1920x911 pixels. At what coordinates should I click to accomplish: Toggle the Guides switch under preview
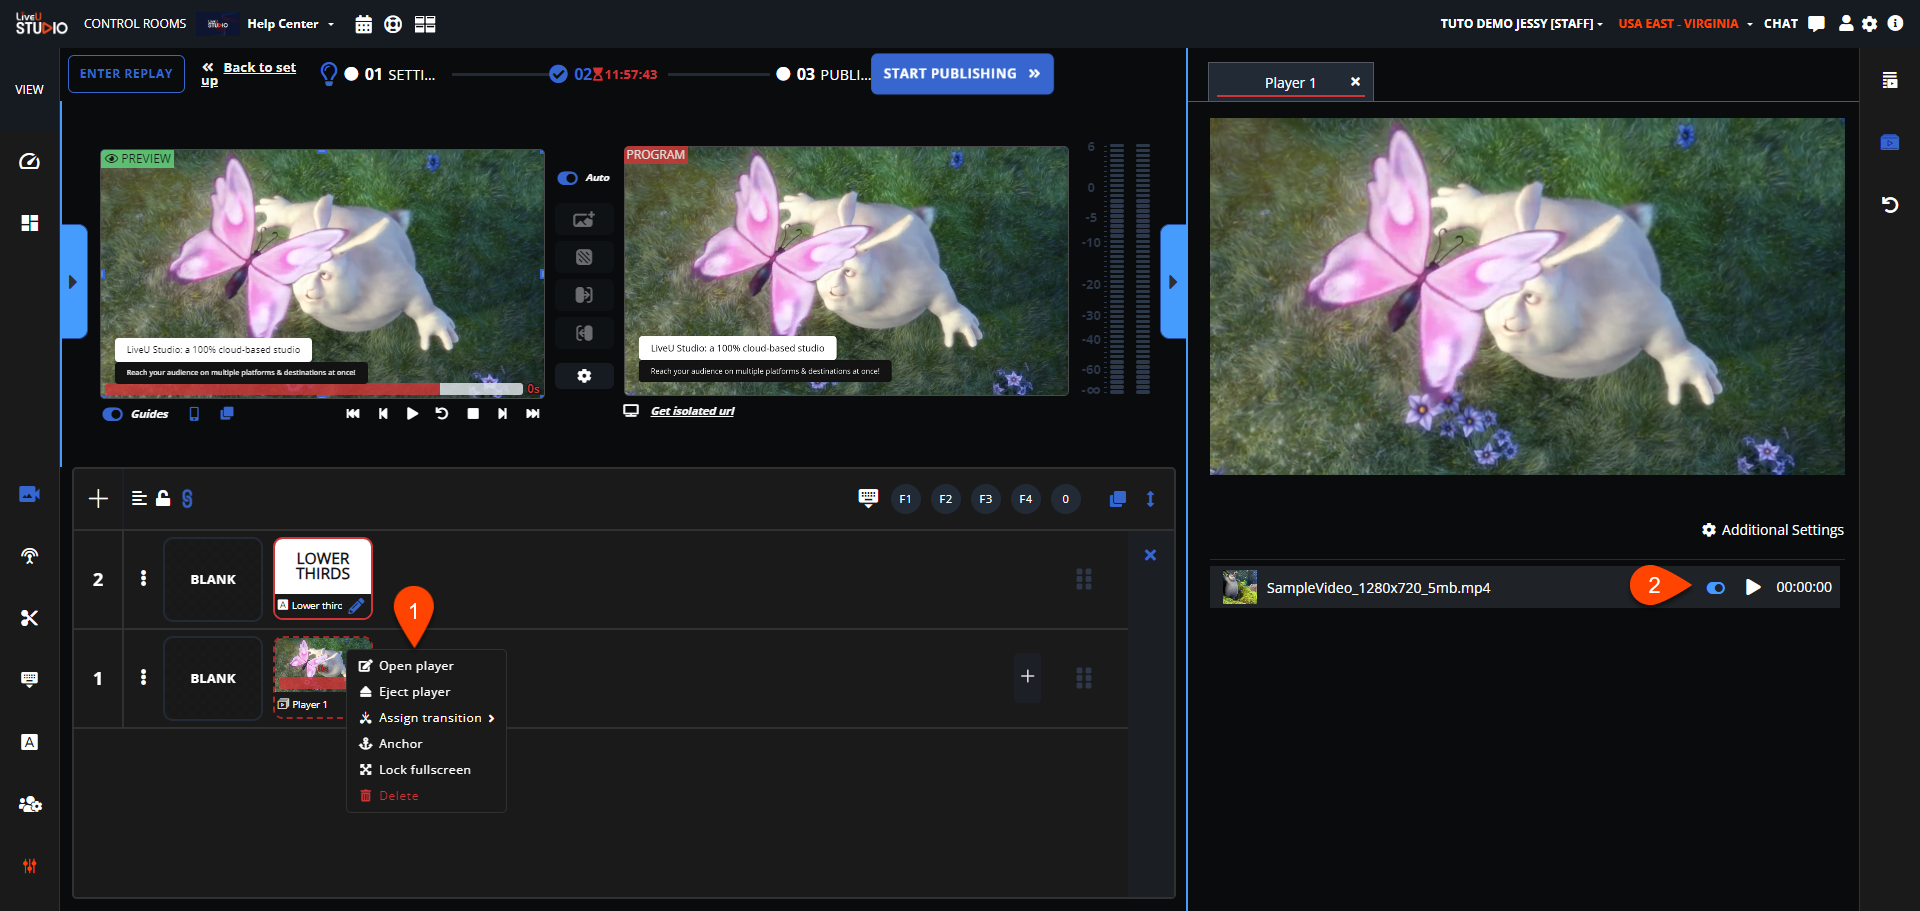(113, 414)
